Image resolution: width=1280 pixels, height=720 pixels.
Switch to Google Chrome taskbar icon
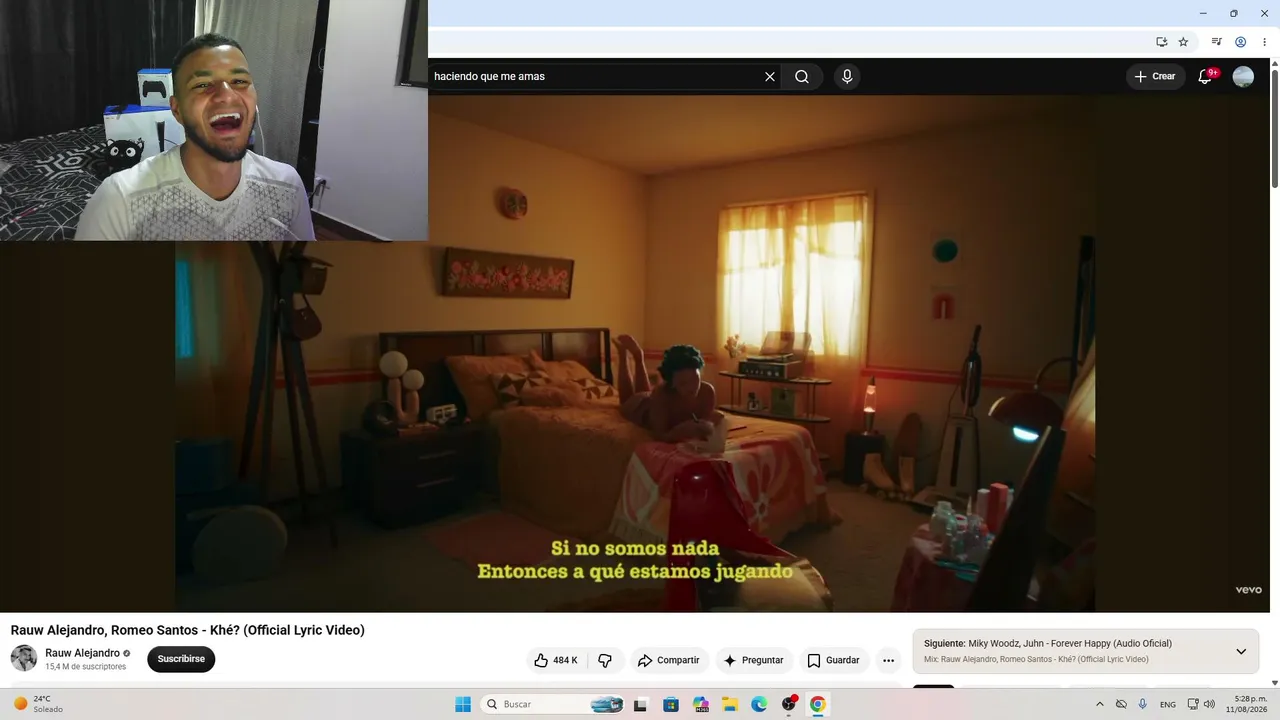tap(818, 704)
